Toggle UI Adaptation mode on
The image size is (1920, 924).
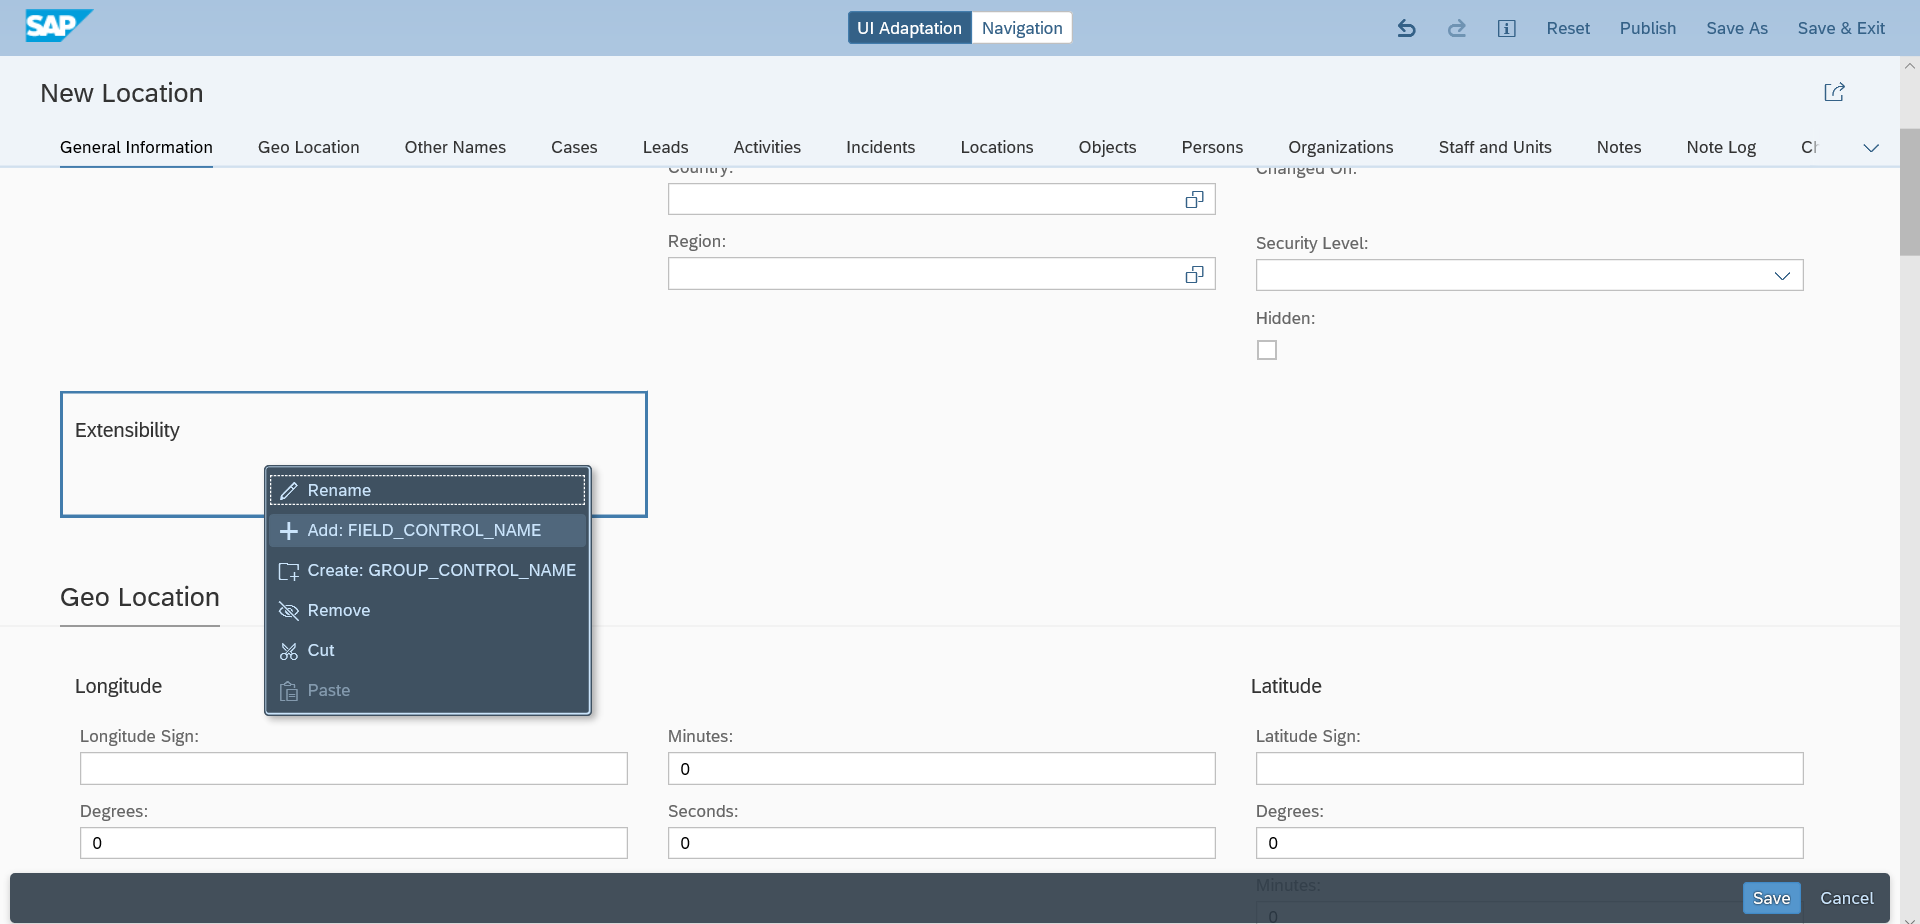tap(909, 27)
